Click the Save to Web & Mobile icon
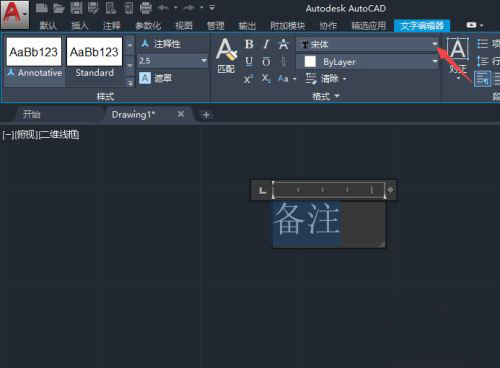500x368 pixels. pos(128,8)
